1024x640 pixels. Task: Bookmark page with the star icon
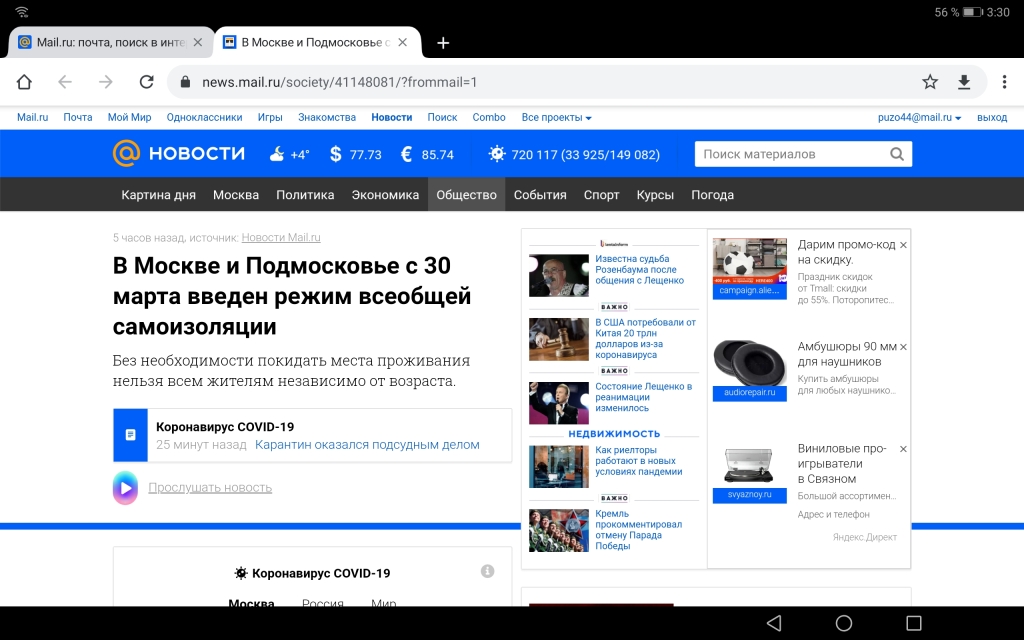tap(930, 82)
